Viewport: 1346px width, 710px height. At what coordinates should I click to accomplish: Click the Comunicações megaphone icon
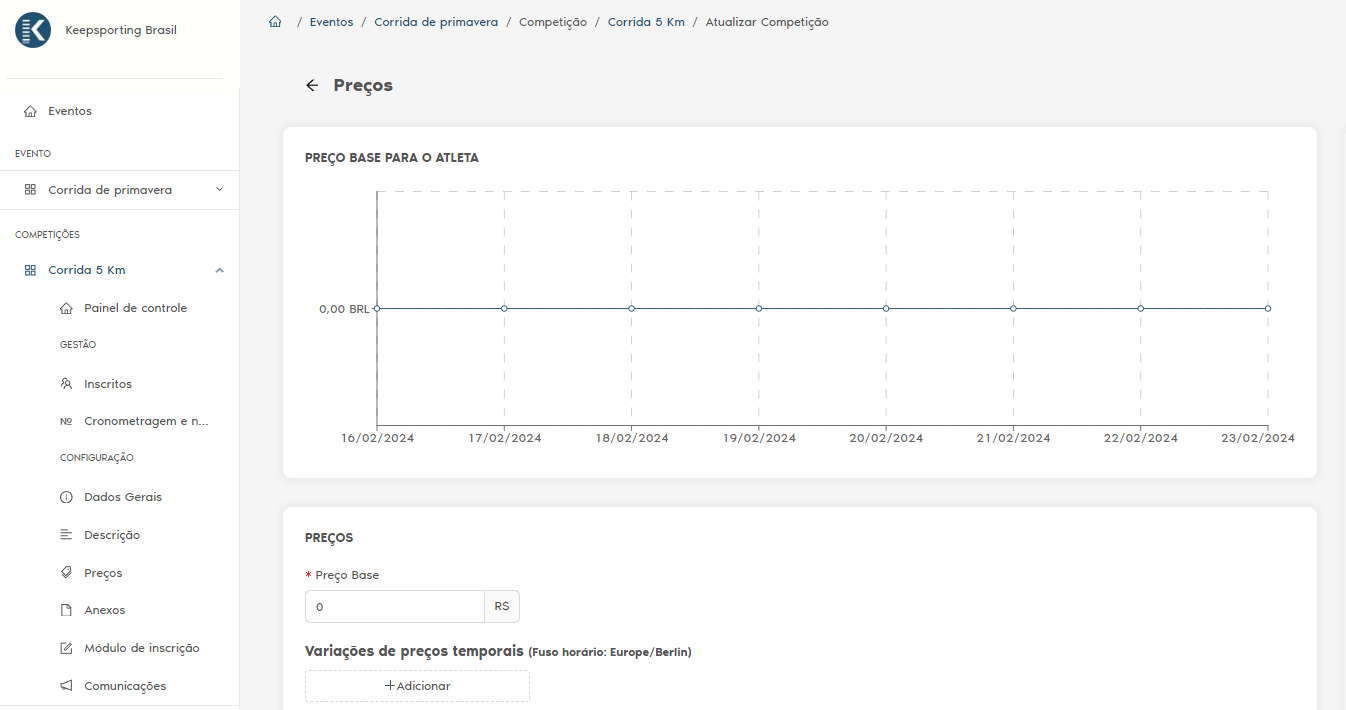point(66,686)
